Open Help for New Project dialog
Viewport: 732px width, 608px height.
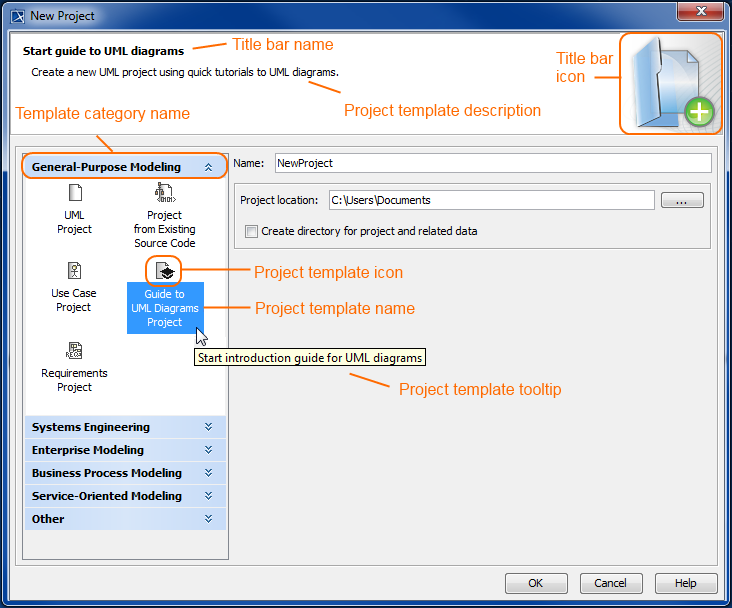click(x=685, y=583)
